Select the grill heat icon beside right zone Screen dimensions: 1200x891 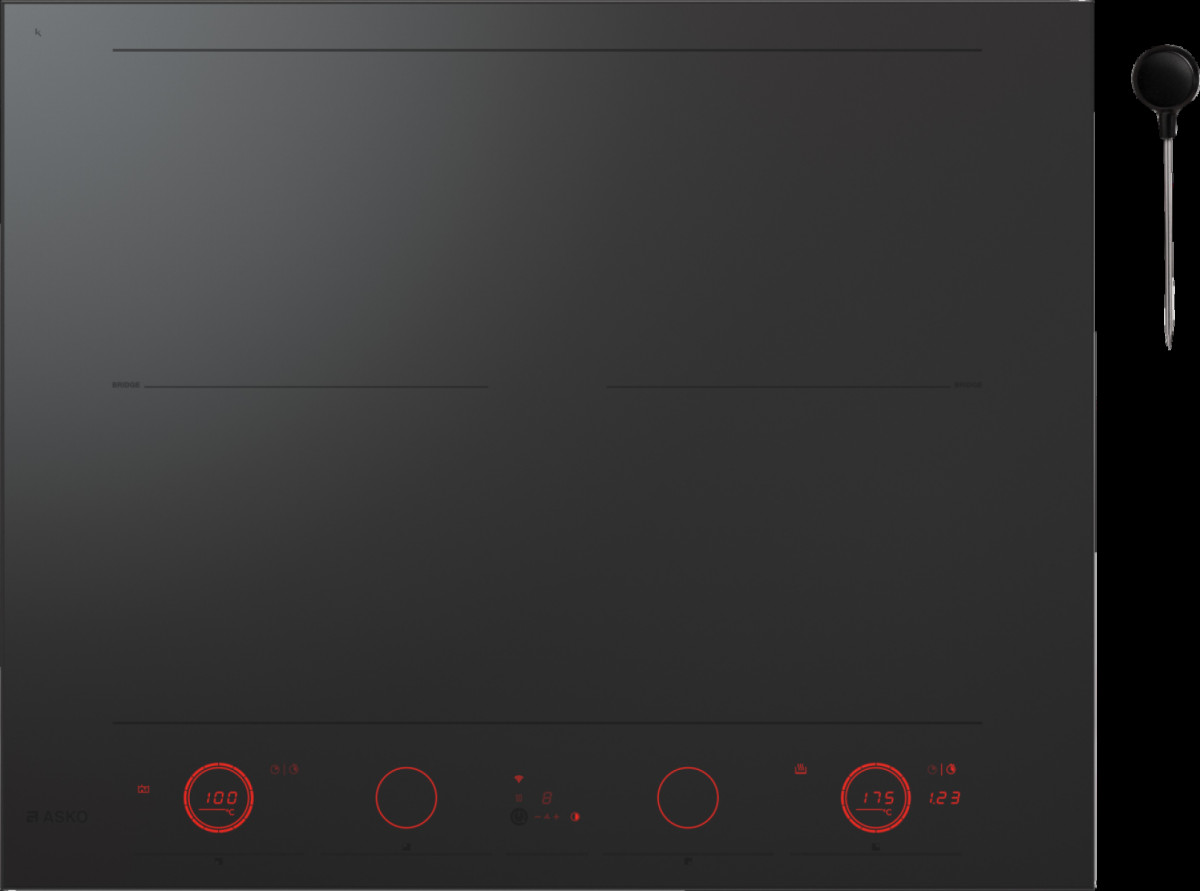click(801, 769)
